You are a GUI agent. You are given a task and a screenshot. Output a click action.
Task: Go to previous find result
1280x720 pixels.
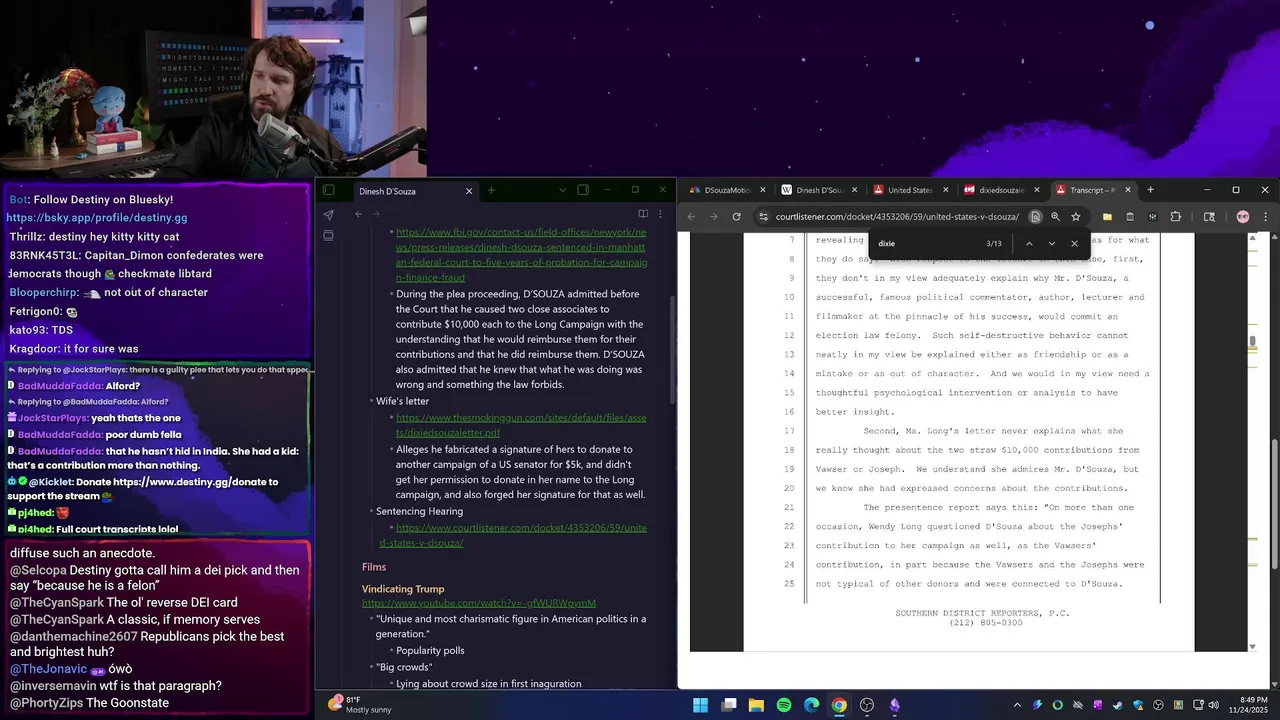pos(1029,244)
